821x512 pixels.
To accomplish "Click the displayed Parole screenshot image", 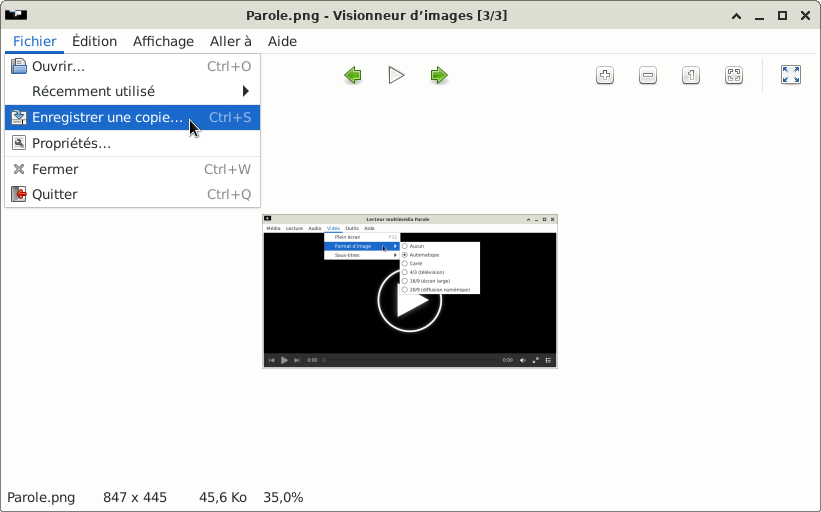I will 410,292.
